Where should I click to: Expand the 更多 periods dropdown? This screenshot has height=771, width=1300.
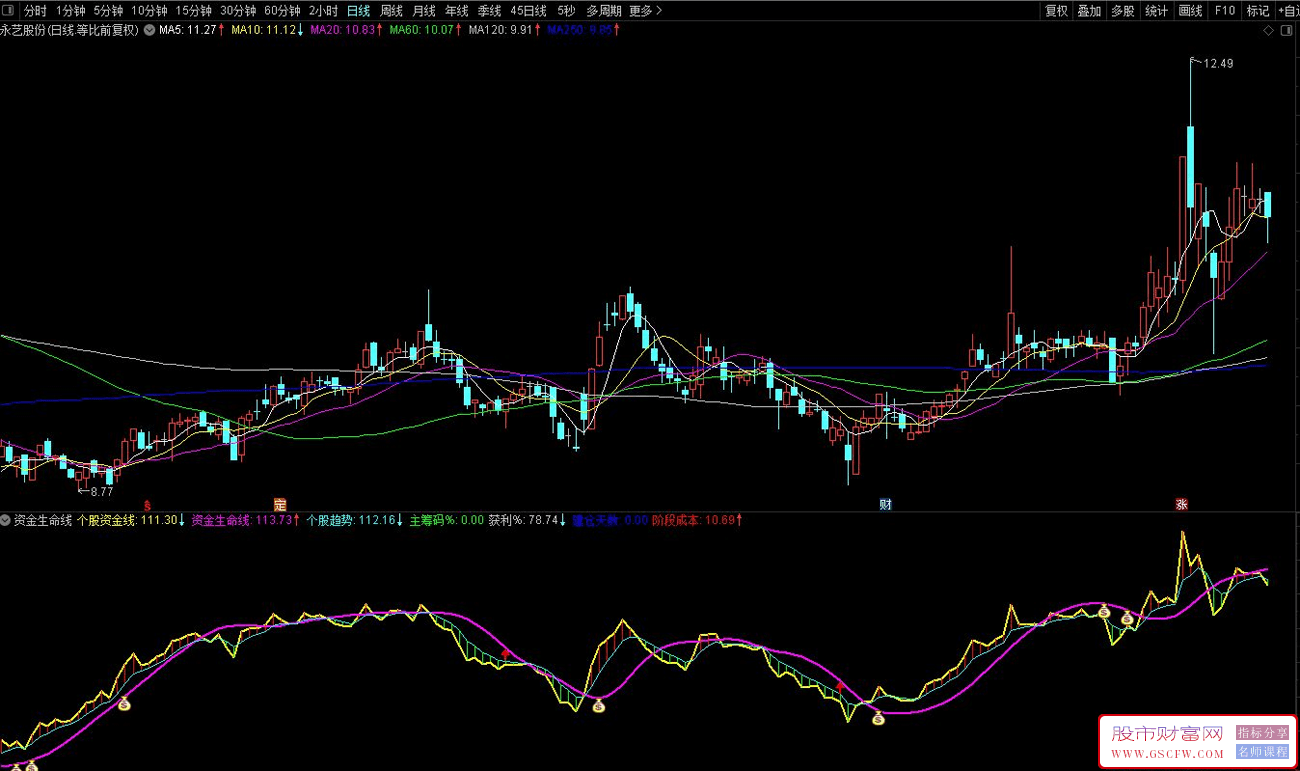(644, 11)
